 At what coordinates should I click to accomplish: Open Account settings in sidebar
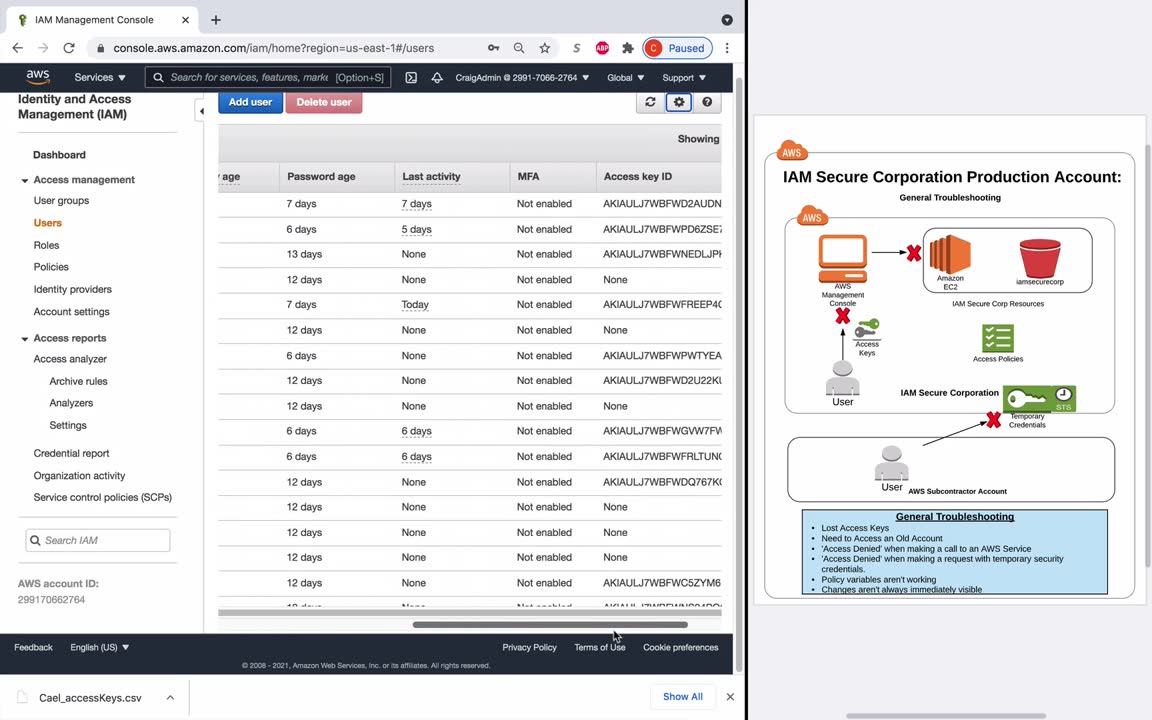pyautogui.click(x=71, y=312)
